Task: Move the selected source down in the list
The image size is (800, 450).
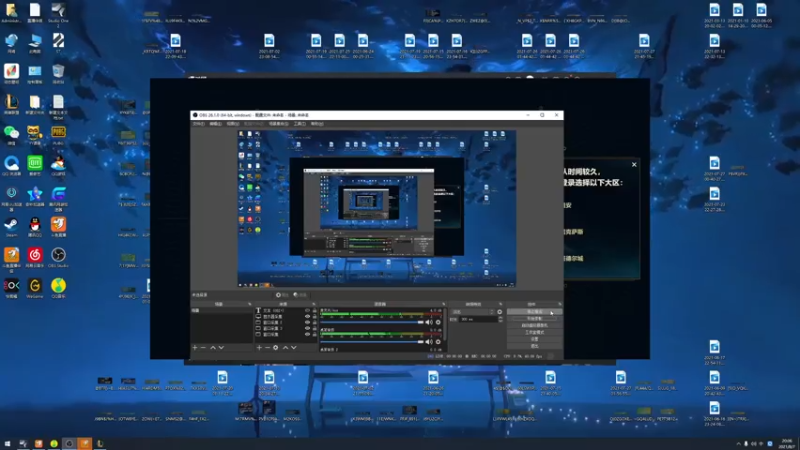Action: pyautogui.click(x=293, y=347)
